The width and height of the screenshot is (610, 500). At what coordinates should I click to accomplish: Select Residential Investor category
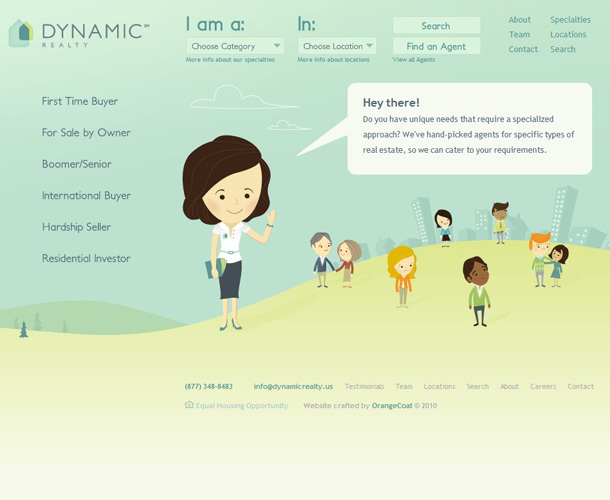click(86, 258)
